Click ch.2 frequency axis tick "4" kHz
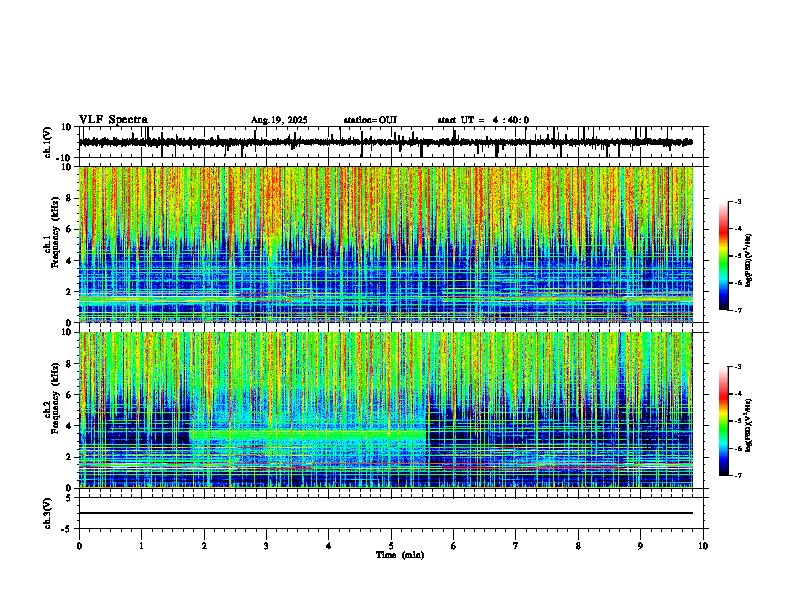Image resolution: width=792 pixels, height=612 pixels. 69,426
